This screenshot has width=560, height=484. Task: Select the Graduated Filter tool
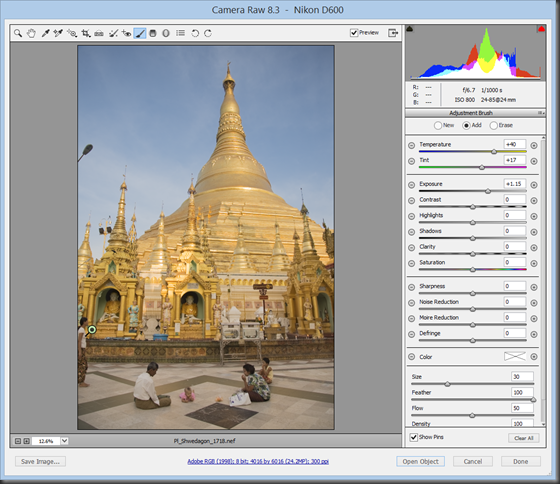[x=153, y=33]
